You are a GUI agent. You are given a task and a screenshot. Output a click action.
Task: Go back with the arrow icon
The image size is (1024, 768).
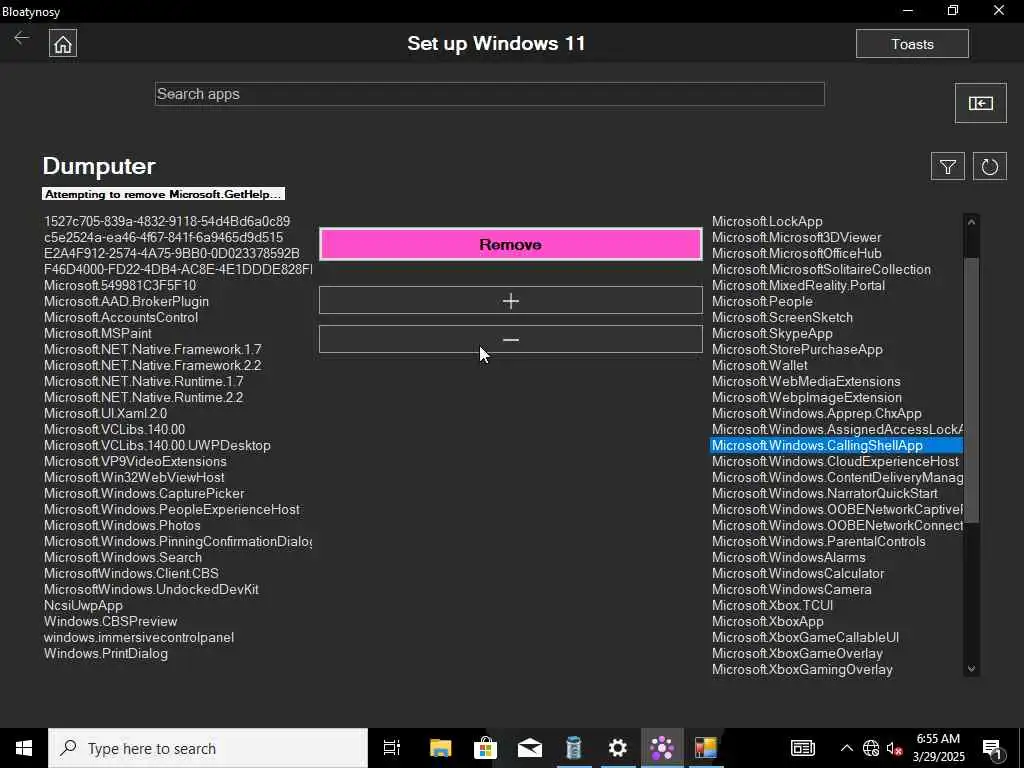(22, 38)
